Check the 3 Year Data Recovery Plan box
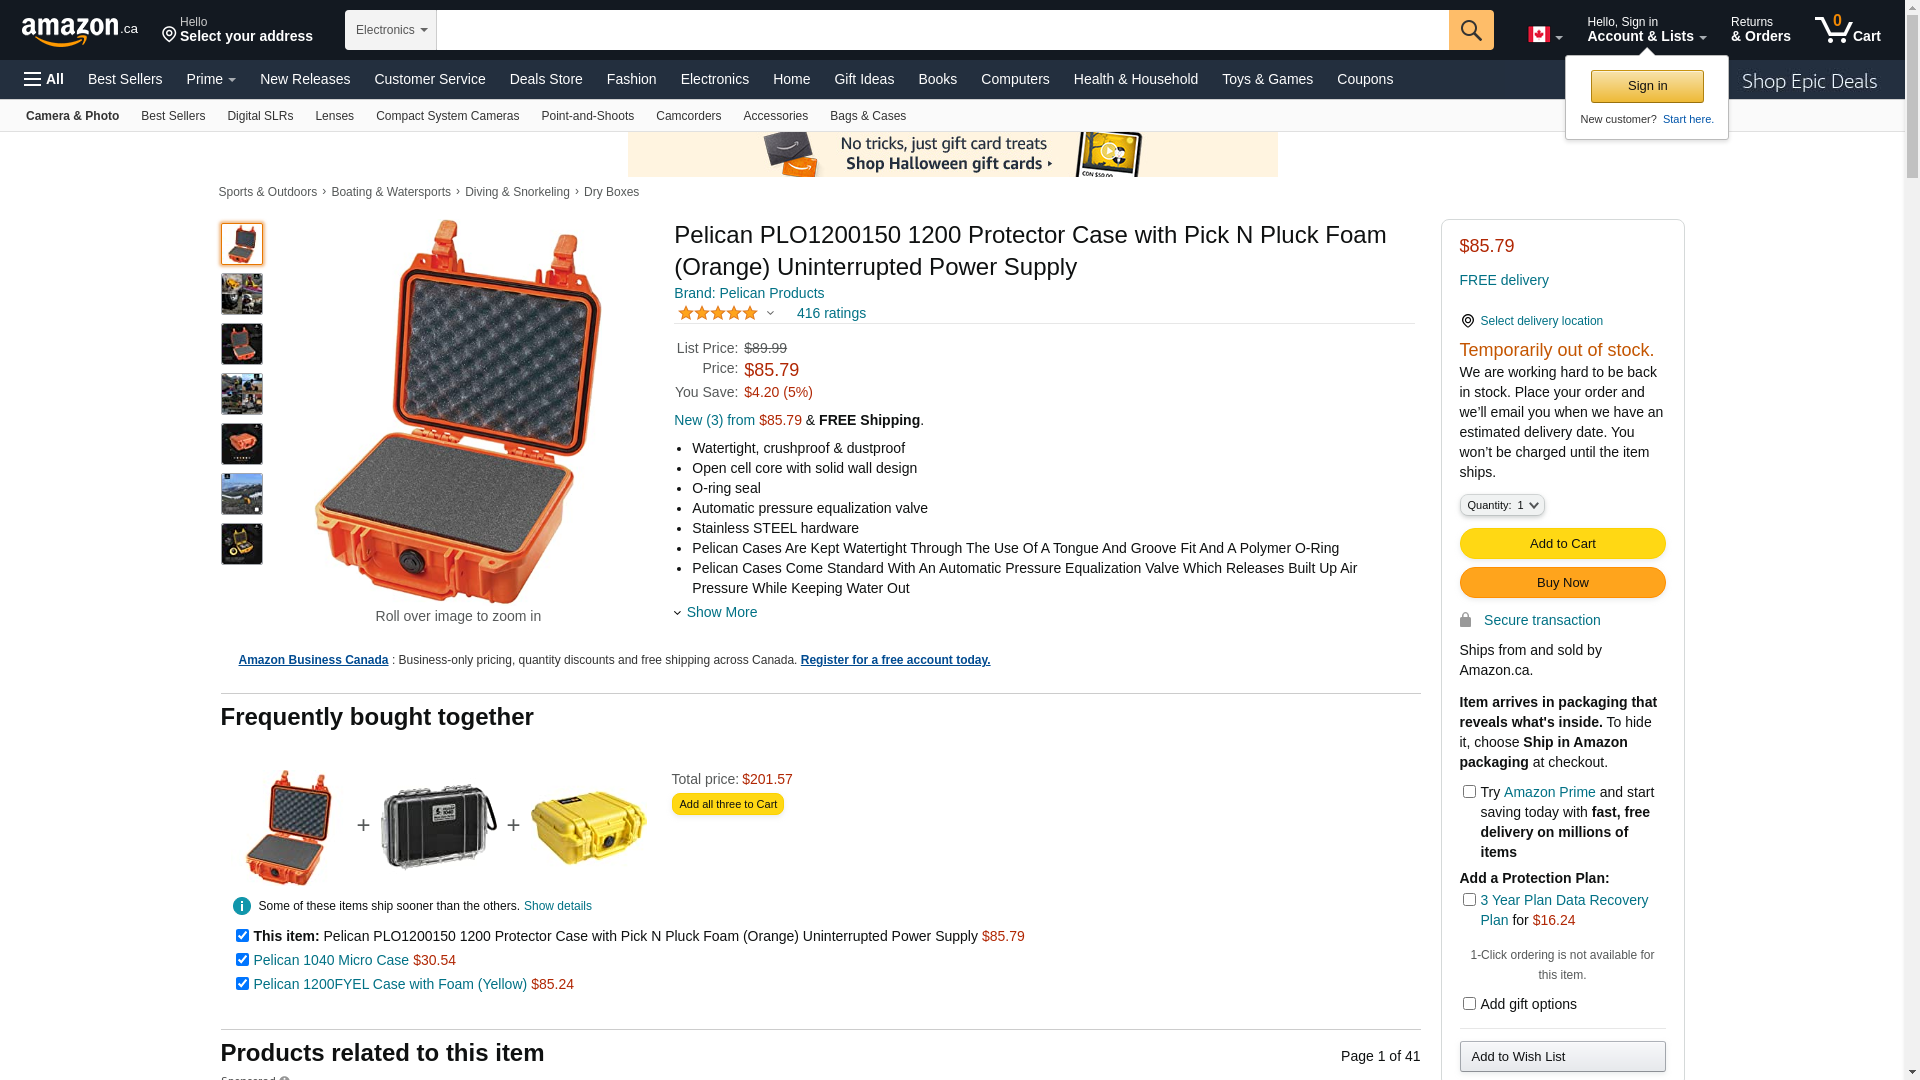1920x1080 pixels. (x=1469, y=900)
